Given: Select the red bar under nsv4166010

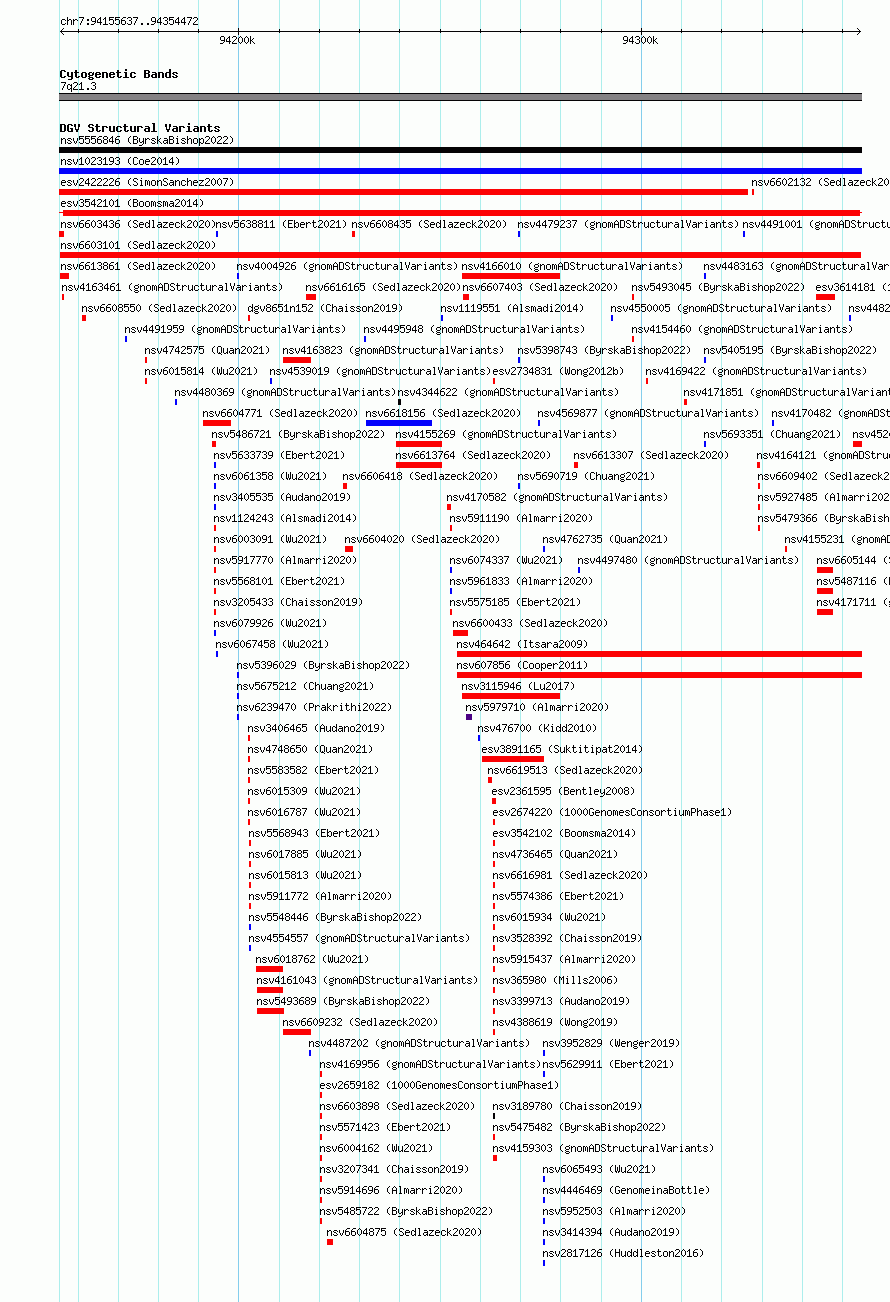Looking at the screenshot, I should (511, 276).
